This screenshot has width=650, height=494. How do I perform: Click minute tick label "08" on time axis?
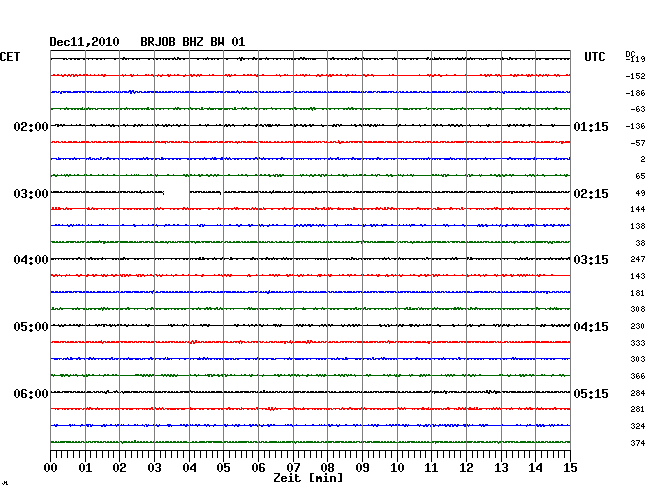point(327,468)
